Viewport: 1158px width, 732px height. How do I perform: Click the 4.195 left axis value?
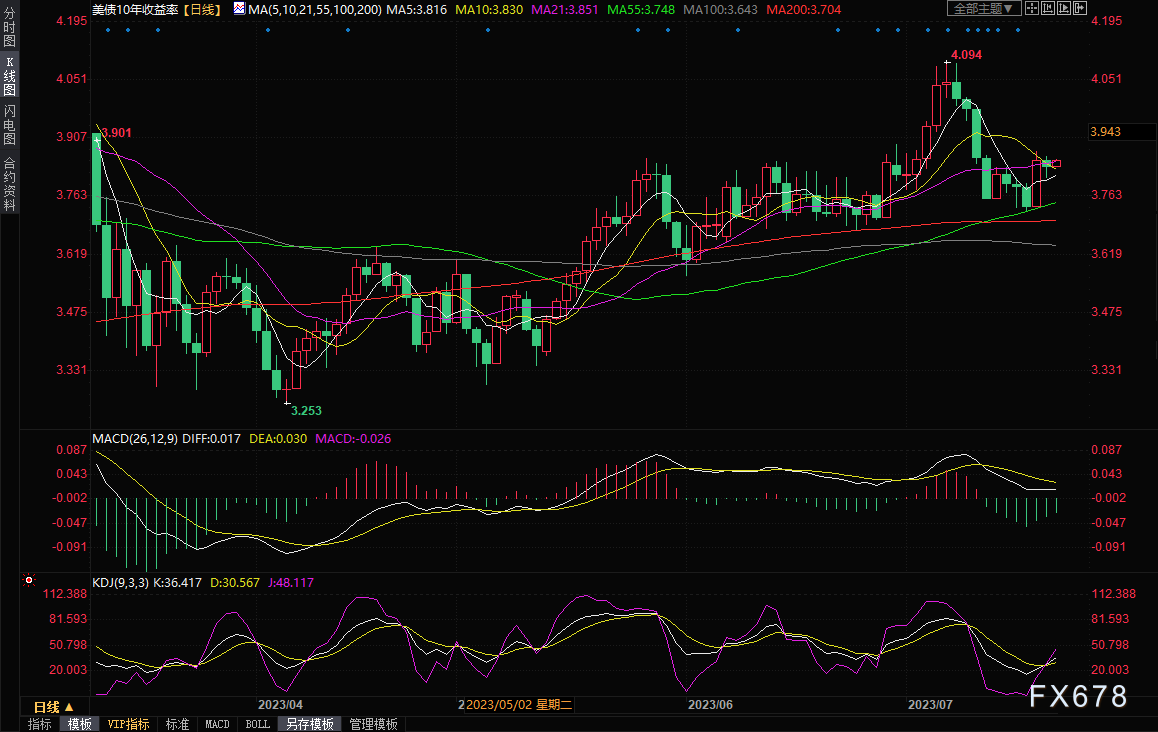click(72, 21)
